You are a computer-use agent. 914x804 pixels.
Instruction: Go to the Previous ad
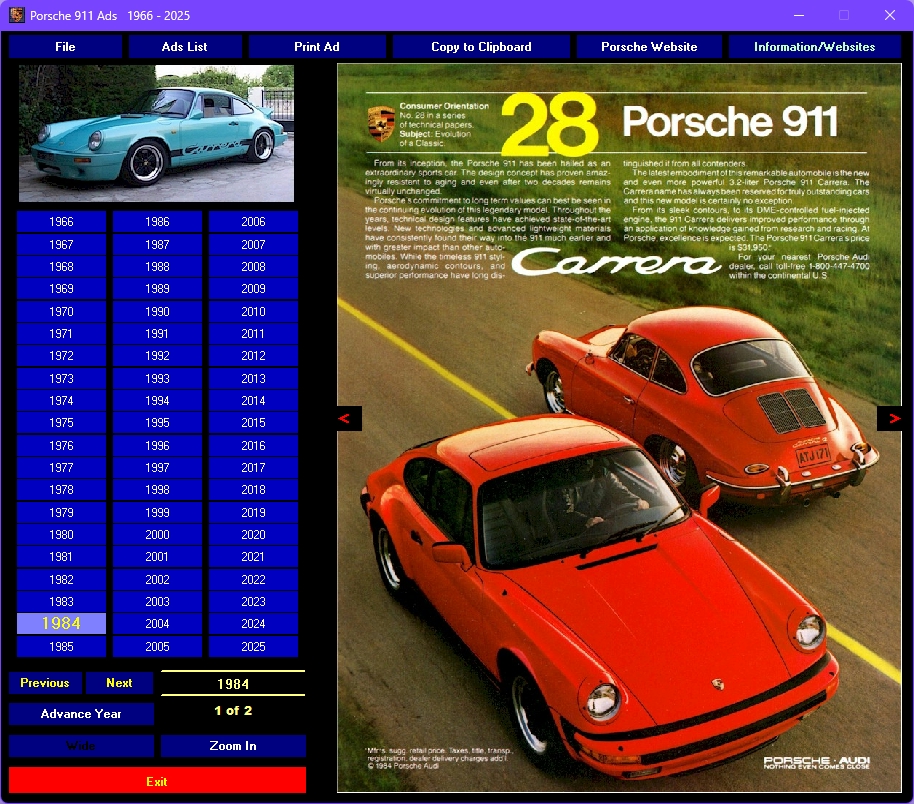pos(45,683)
